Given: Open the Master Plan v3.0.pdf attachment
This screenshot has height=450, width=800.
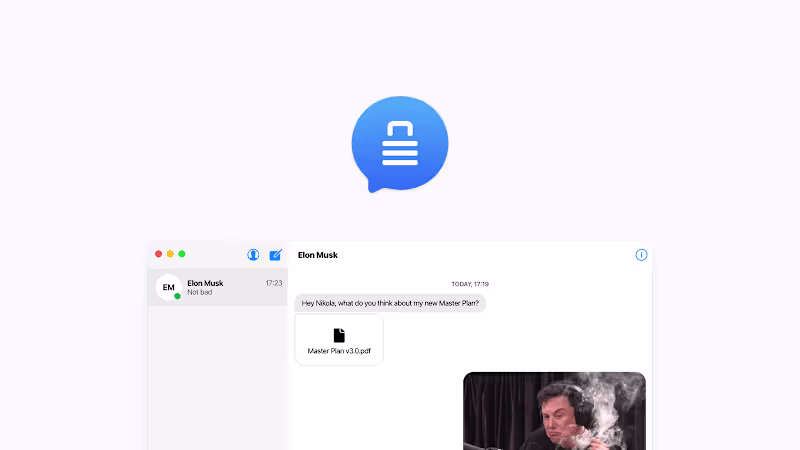Looking at the screenshot, I should pyautogui.click(x=339, y=340).
